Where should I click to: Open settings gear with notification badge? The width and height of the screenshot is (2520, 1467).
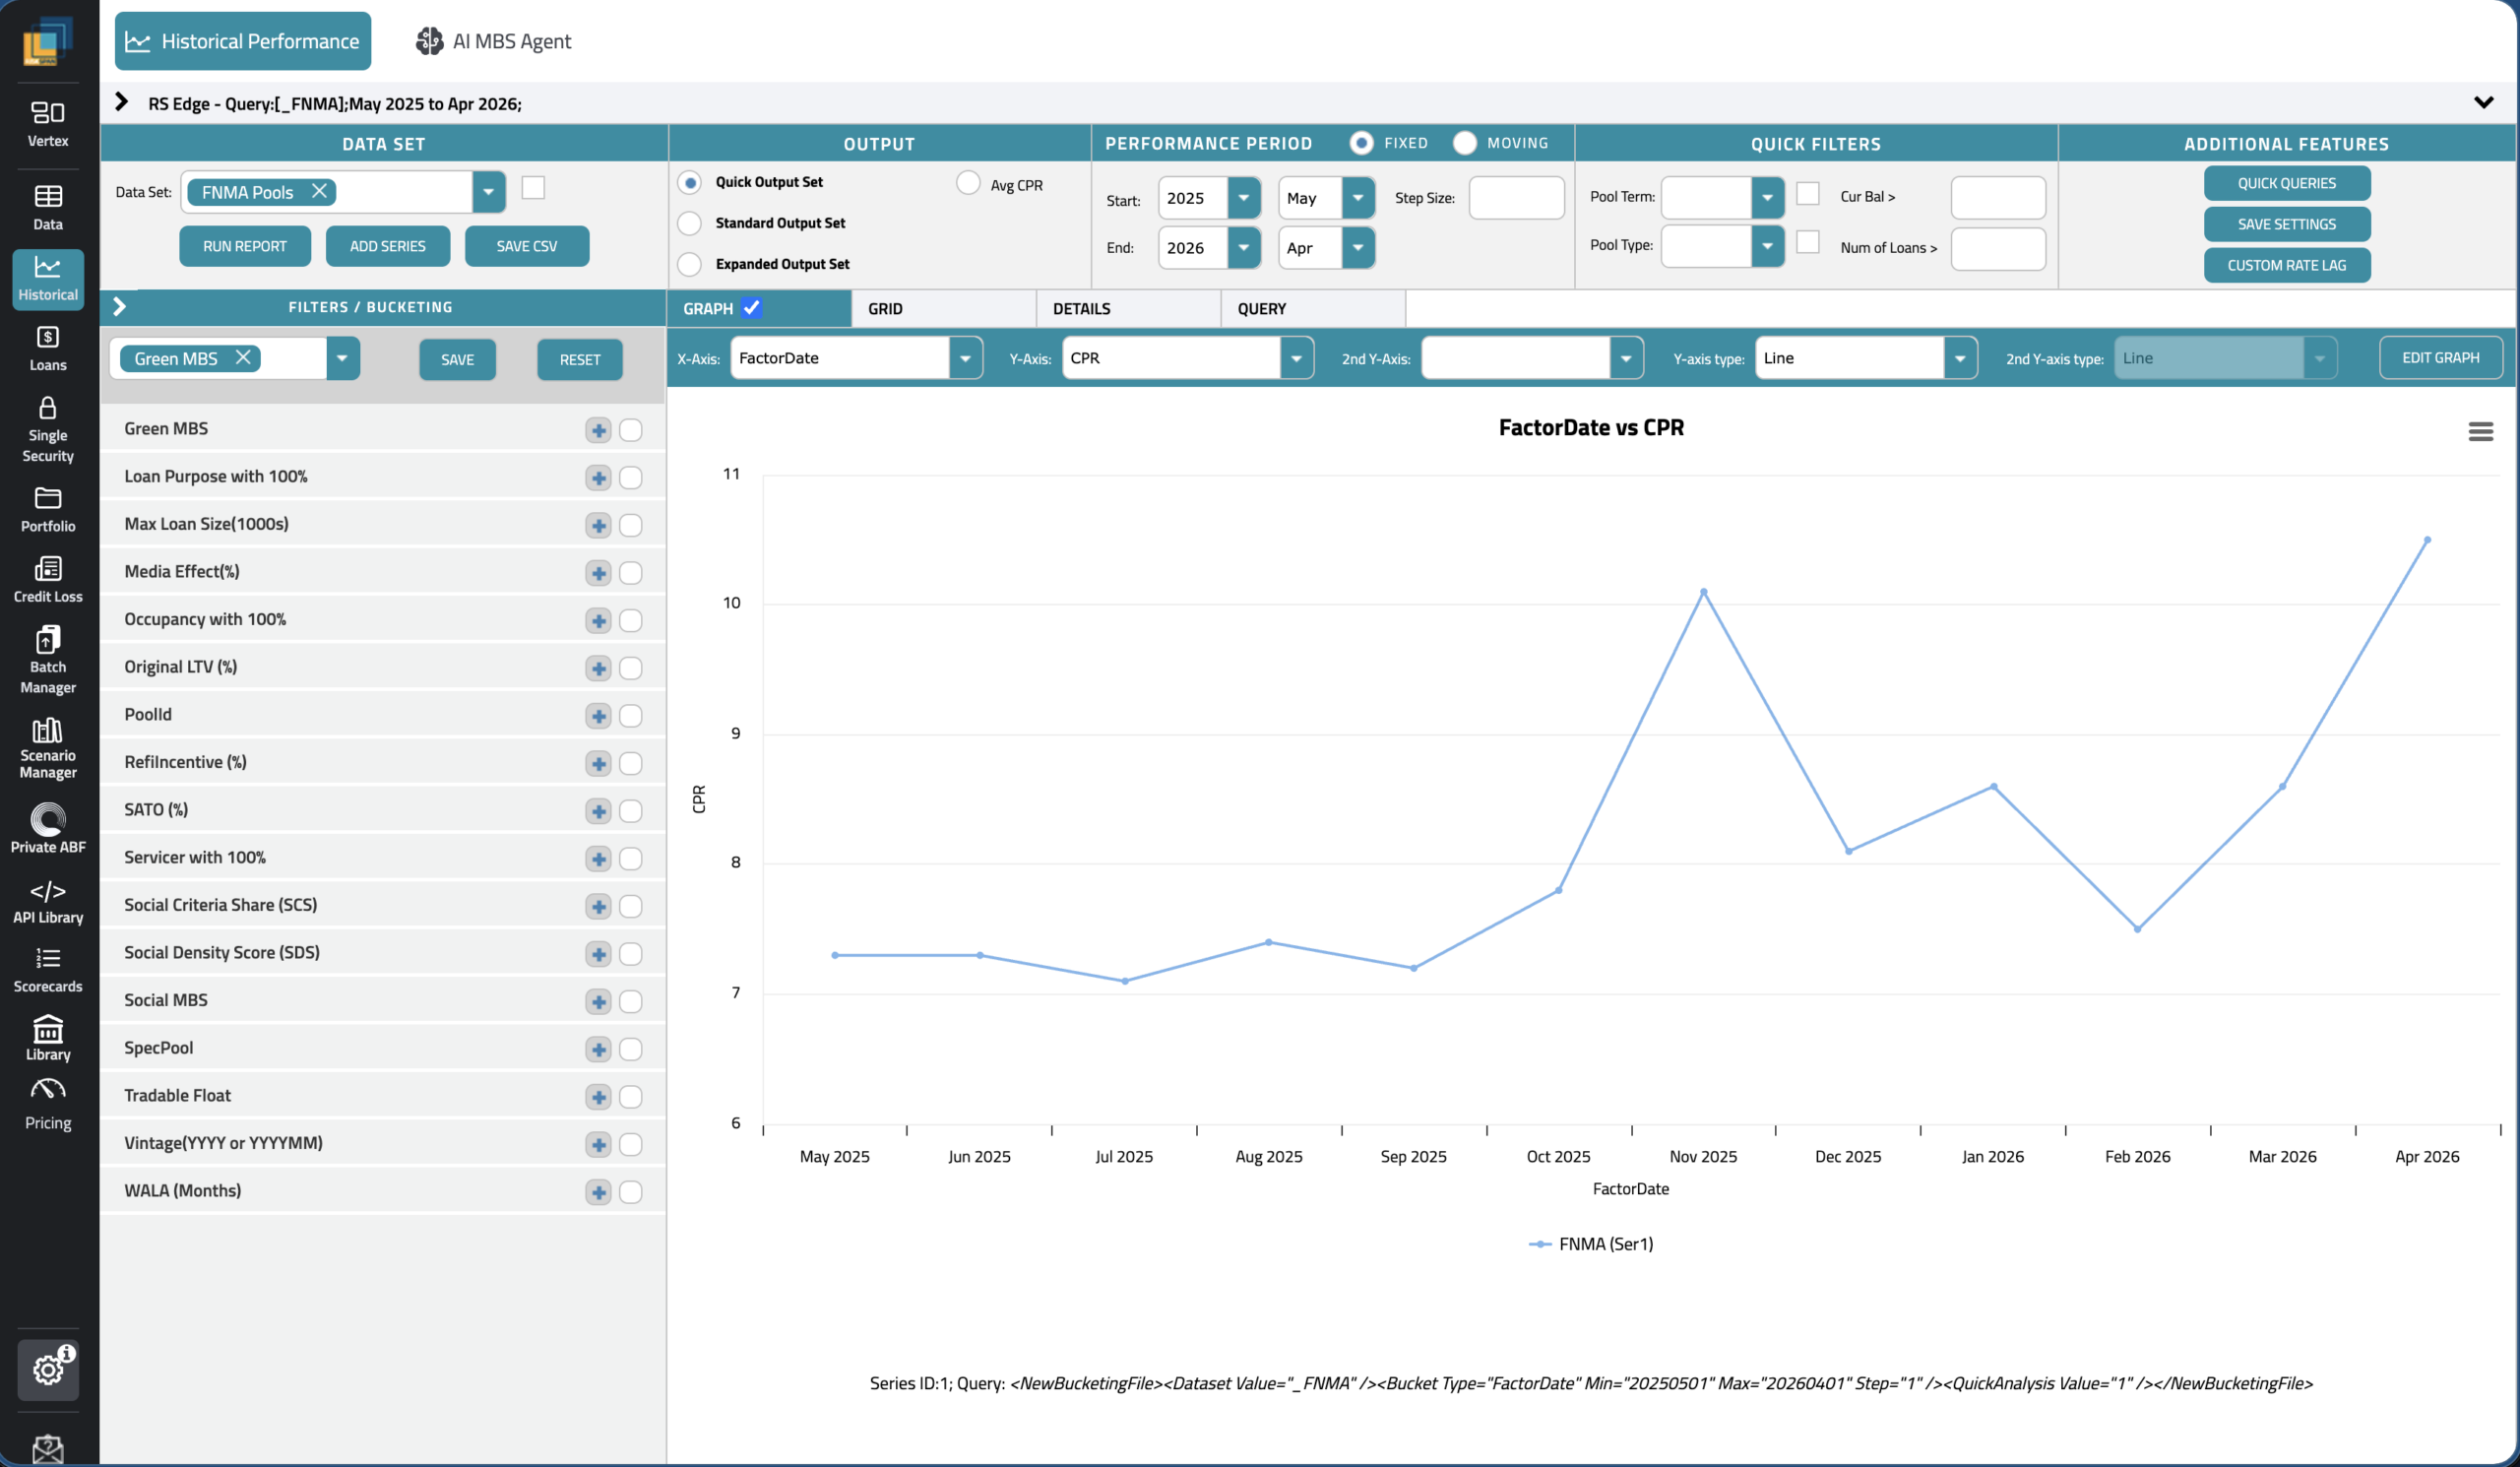click(x=48, y=1368)
